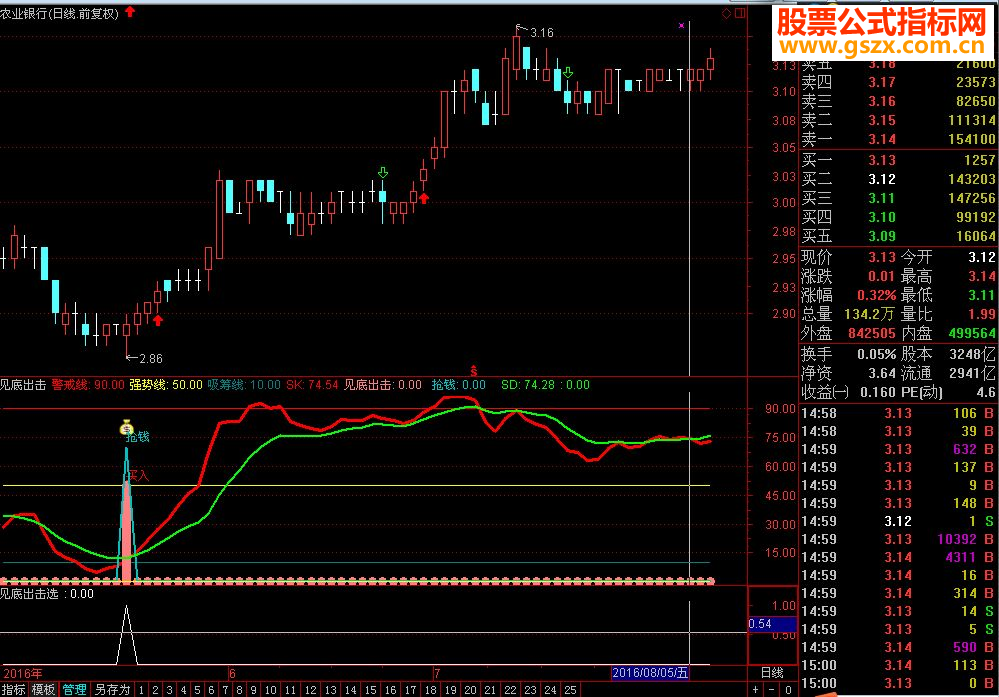Click the diamond icon at chart top-right
The height and width of the screenshot is (697, 999).
click(727, 13)
